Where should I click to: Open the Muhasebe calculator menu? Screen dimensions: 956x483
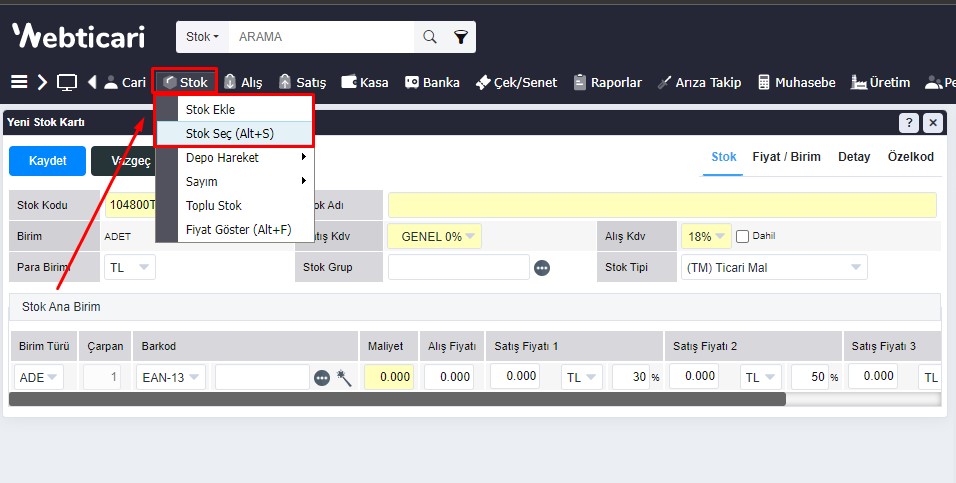click(796, 82)
